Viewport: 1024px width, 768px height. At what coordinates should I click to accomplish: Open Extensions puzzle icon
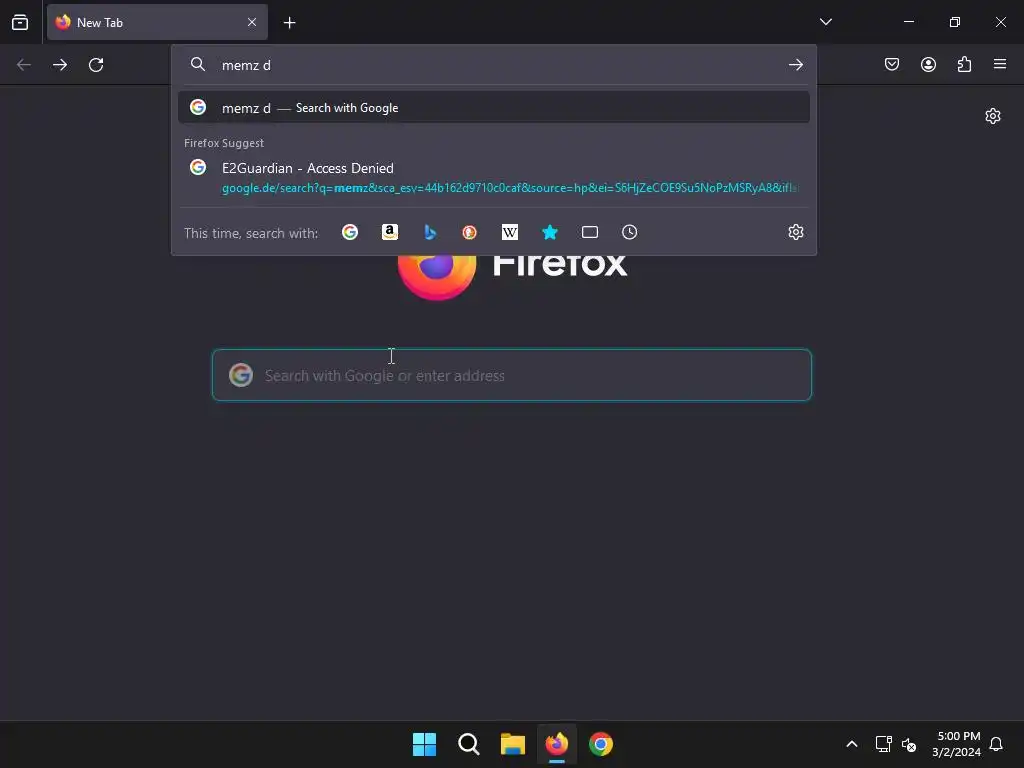point(964,64)
